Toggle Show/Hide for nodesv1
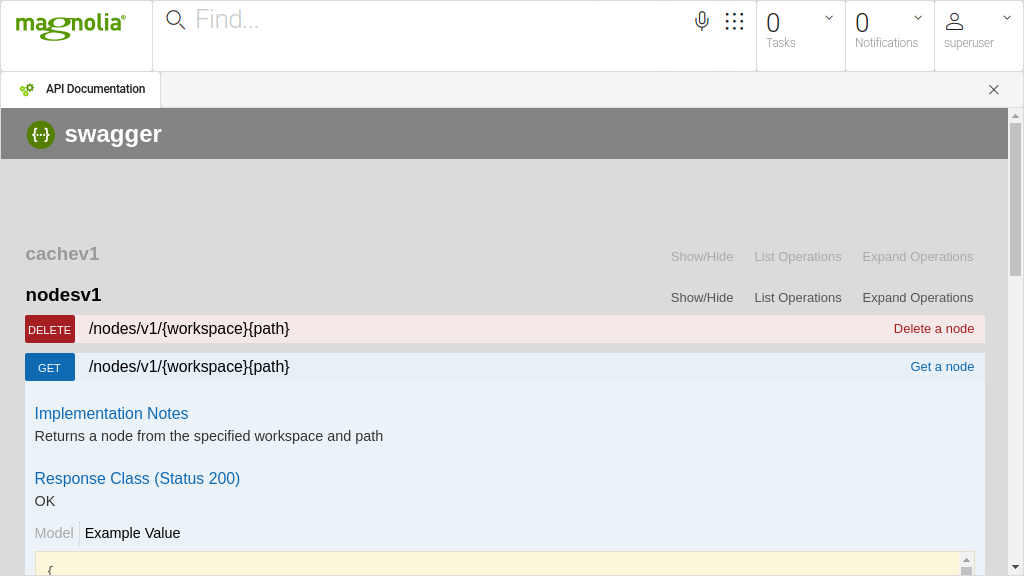The height and width of the screenshot is (576, 1024). 701,298
